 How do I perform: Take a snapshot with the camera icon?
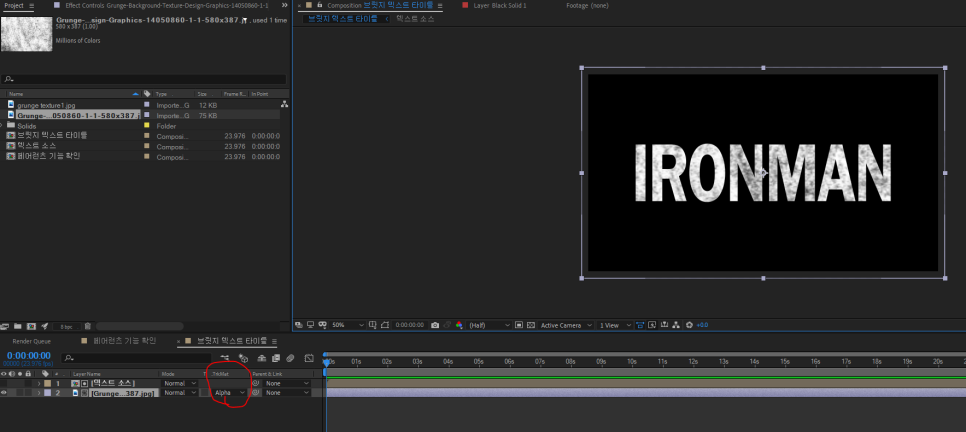[x=435, y=325]
